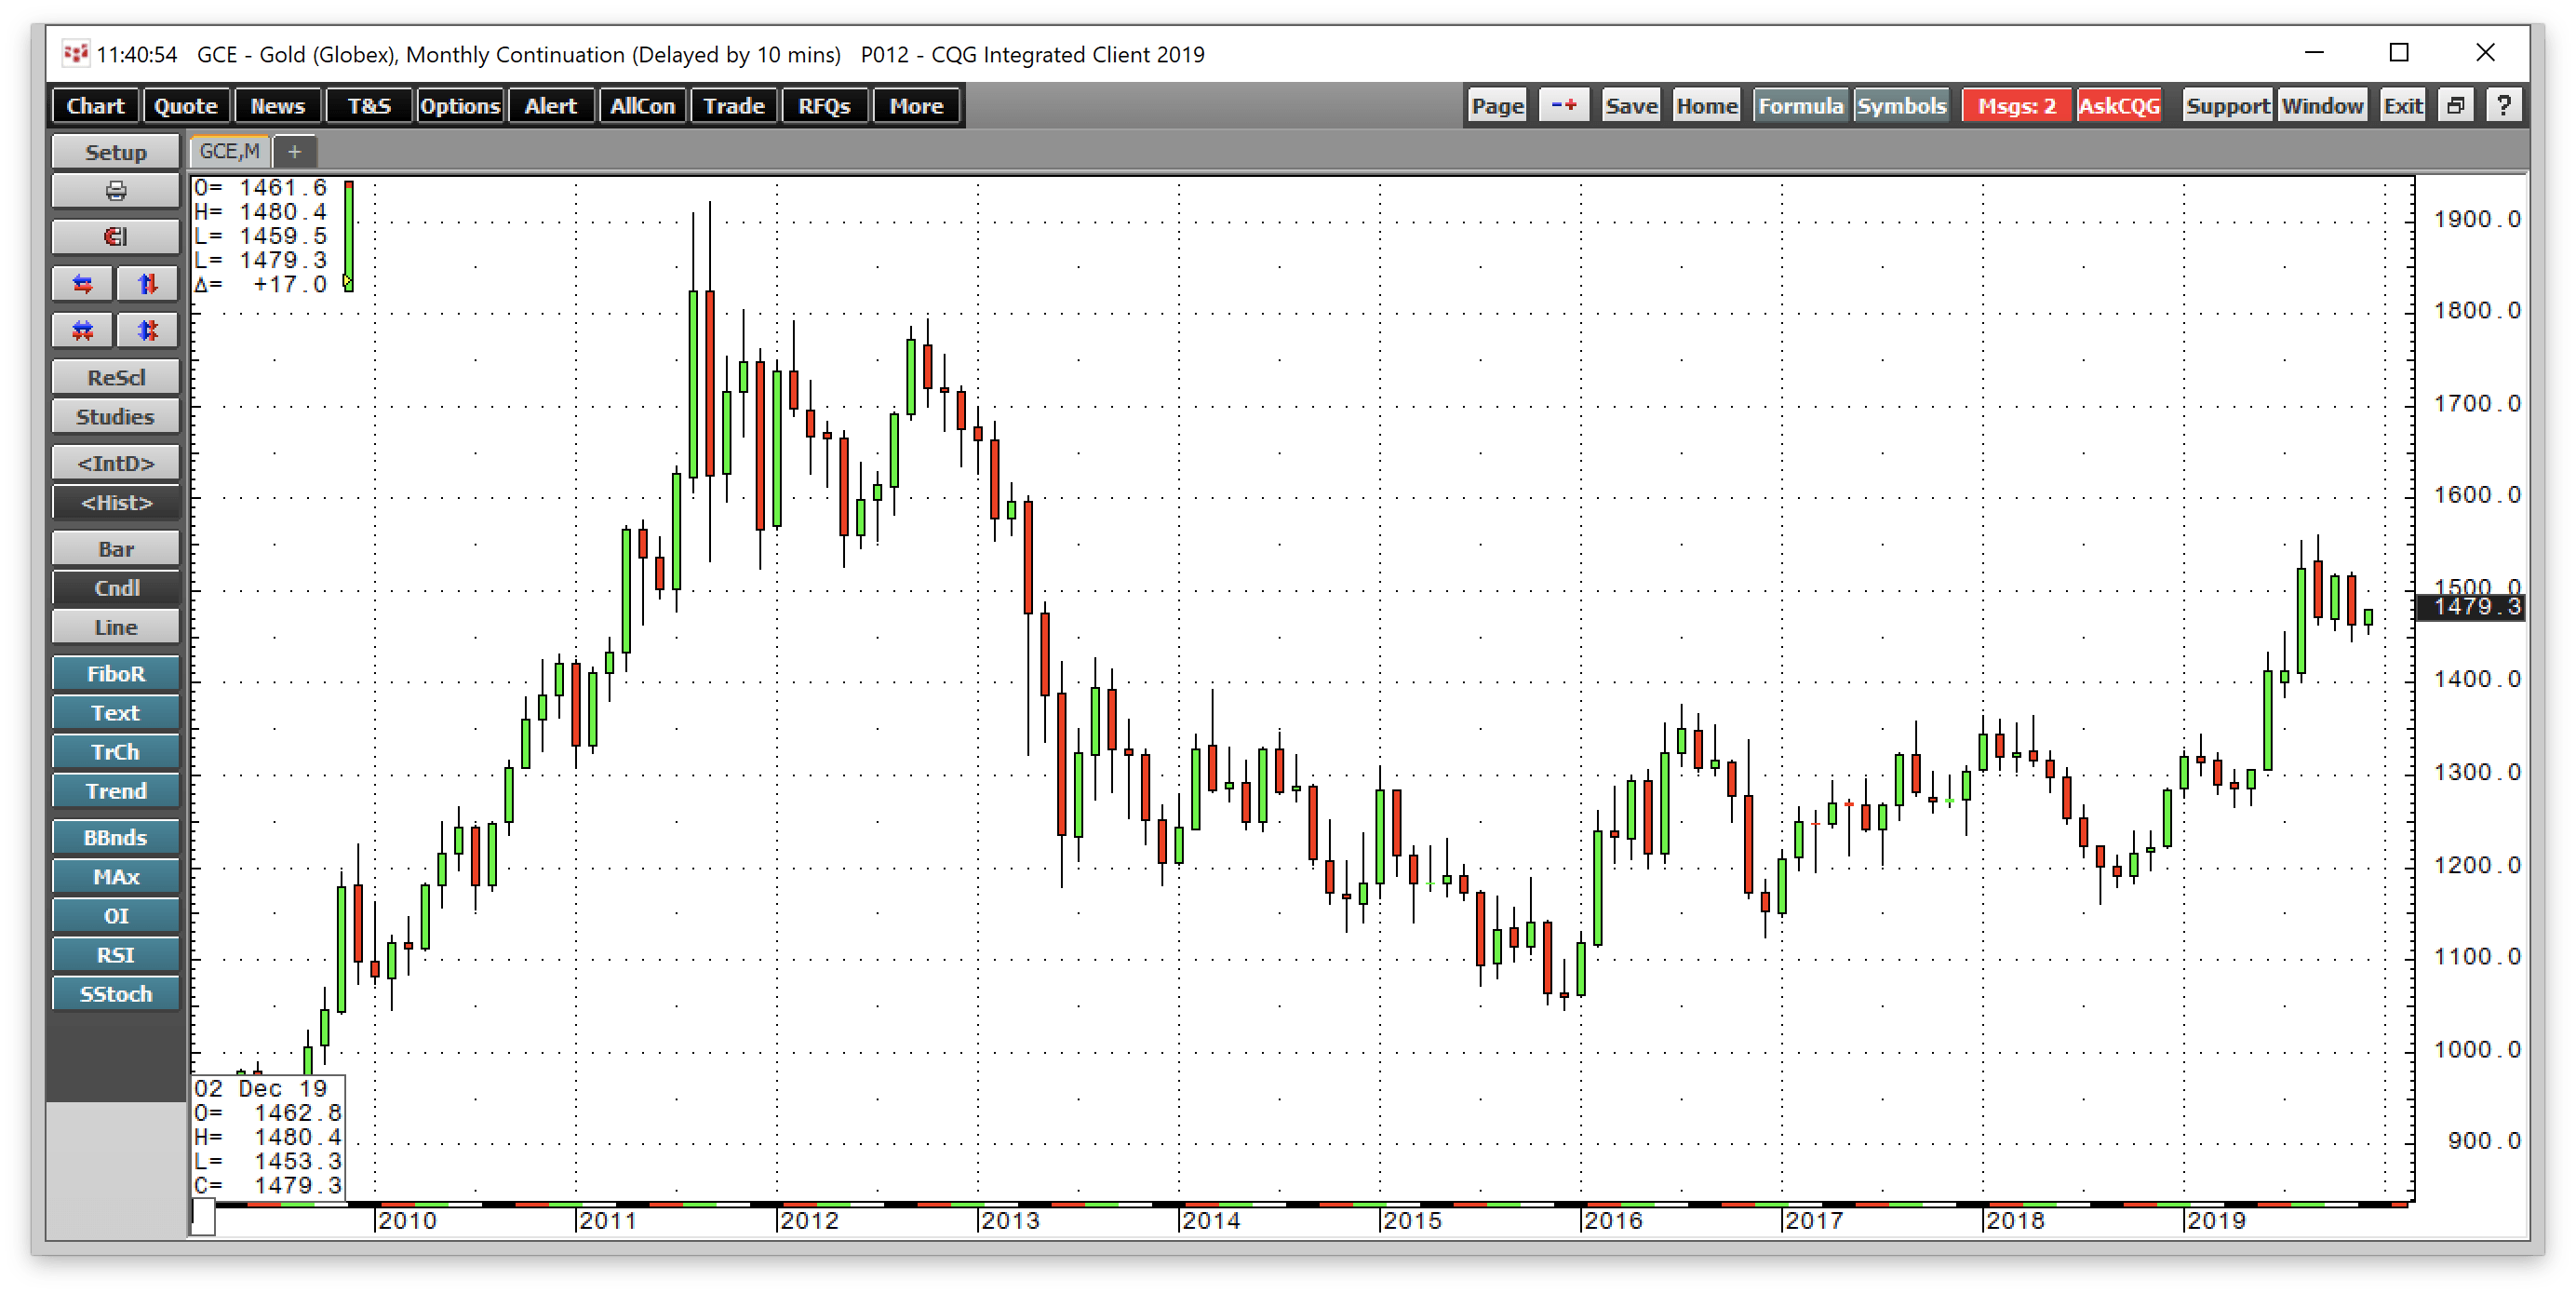The image size is (2576, 1294).
Task: Switch to intraday interval with <IntD>
Action: [116, 463]
